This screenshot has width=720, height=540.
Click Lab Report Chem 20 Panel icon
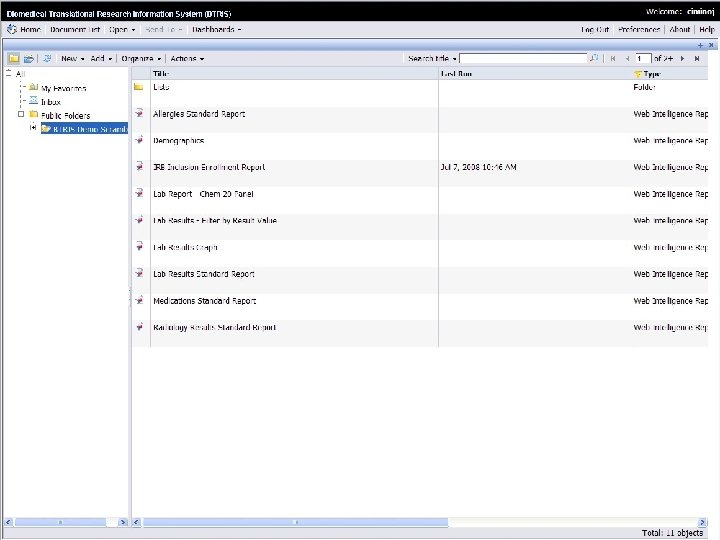coord(139,193)
